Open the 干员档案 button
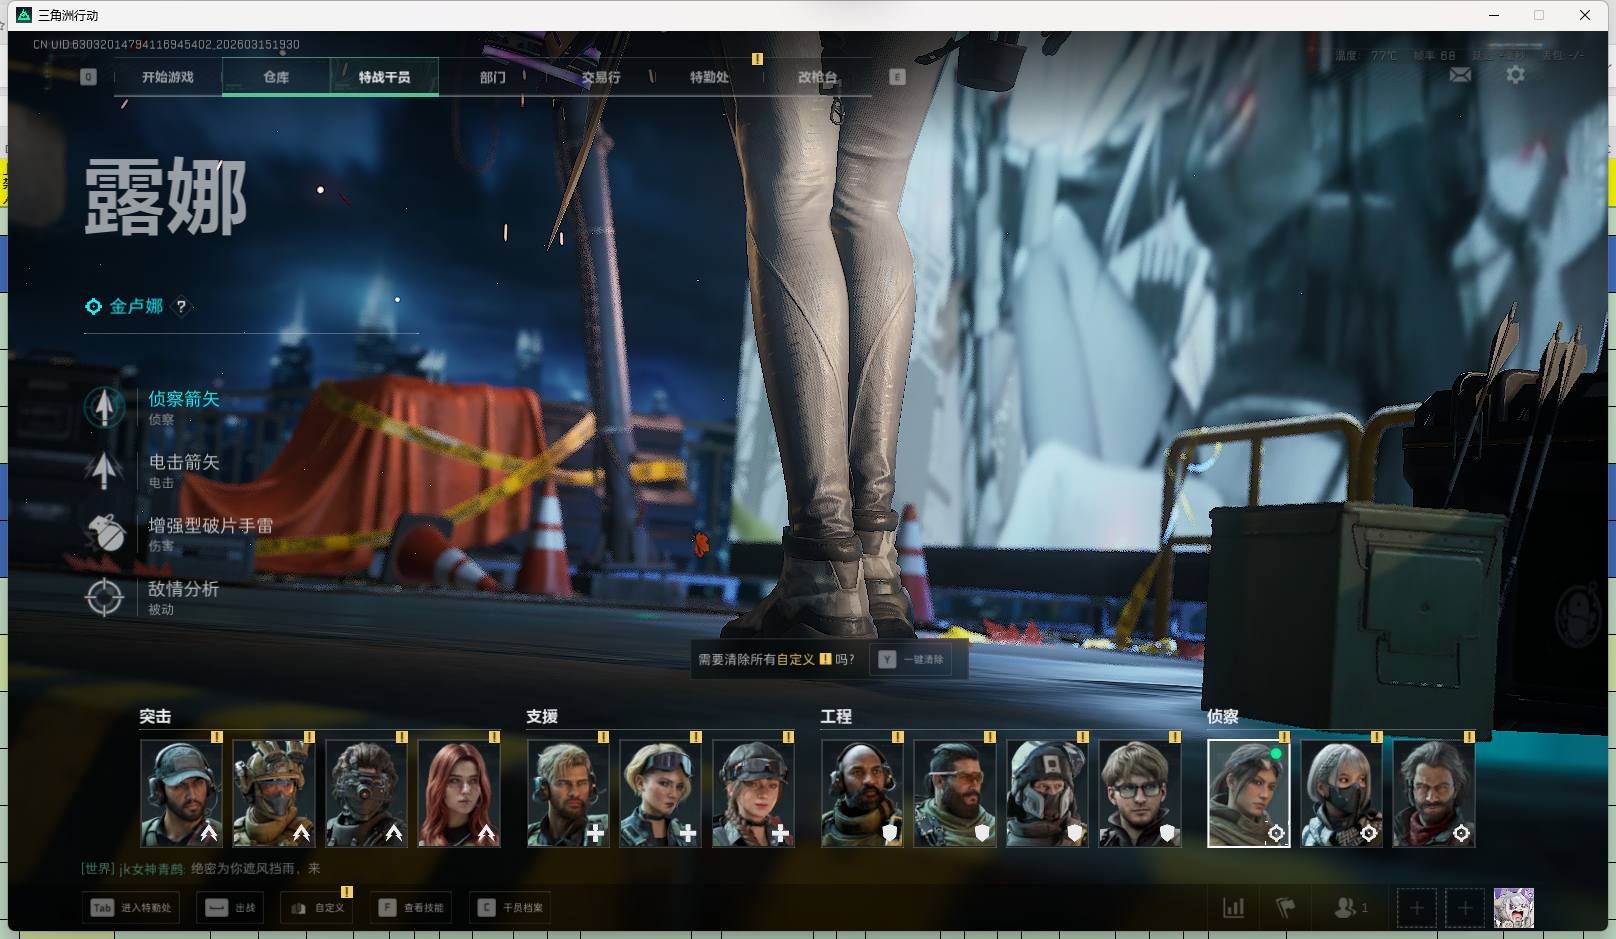This screenshot has width=1616, height=939. (x=510, y=908)
